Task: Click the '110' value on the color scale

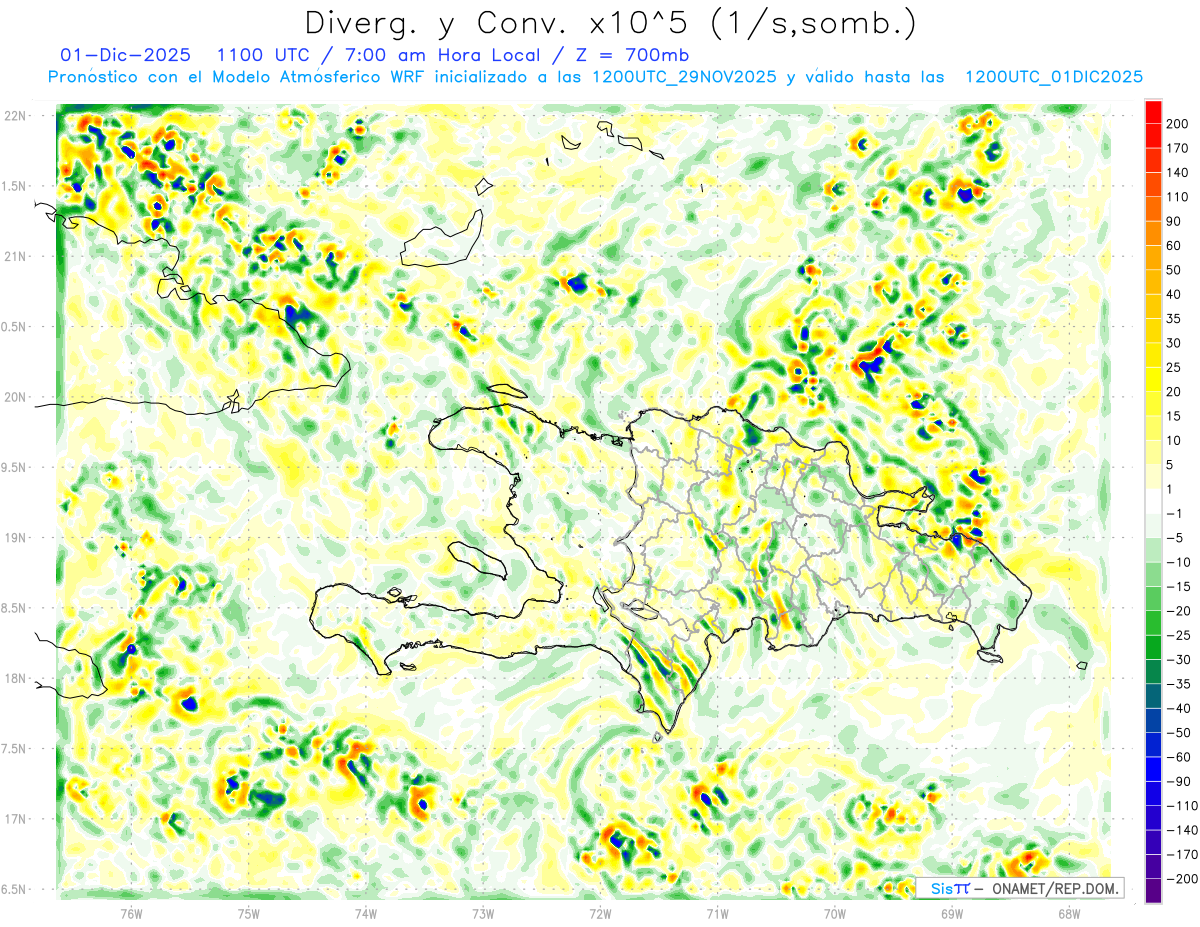Action: 1178,197
